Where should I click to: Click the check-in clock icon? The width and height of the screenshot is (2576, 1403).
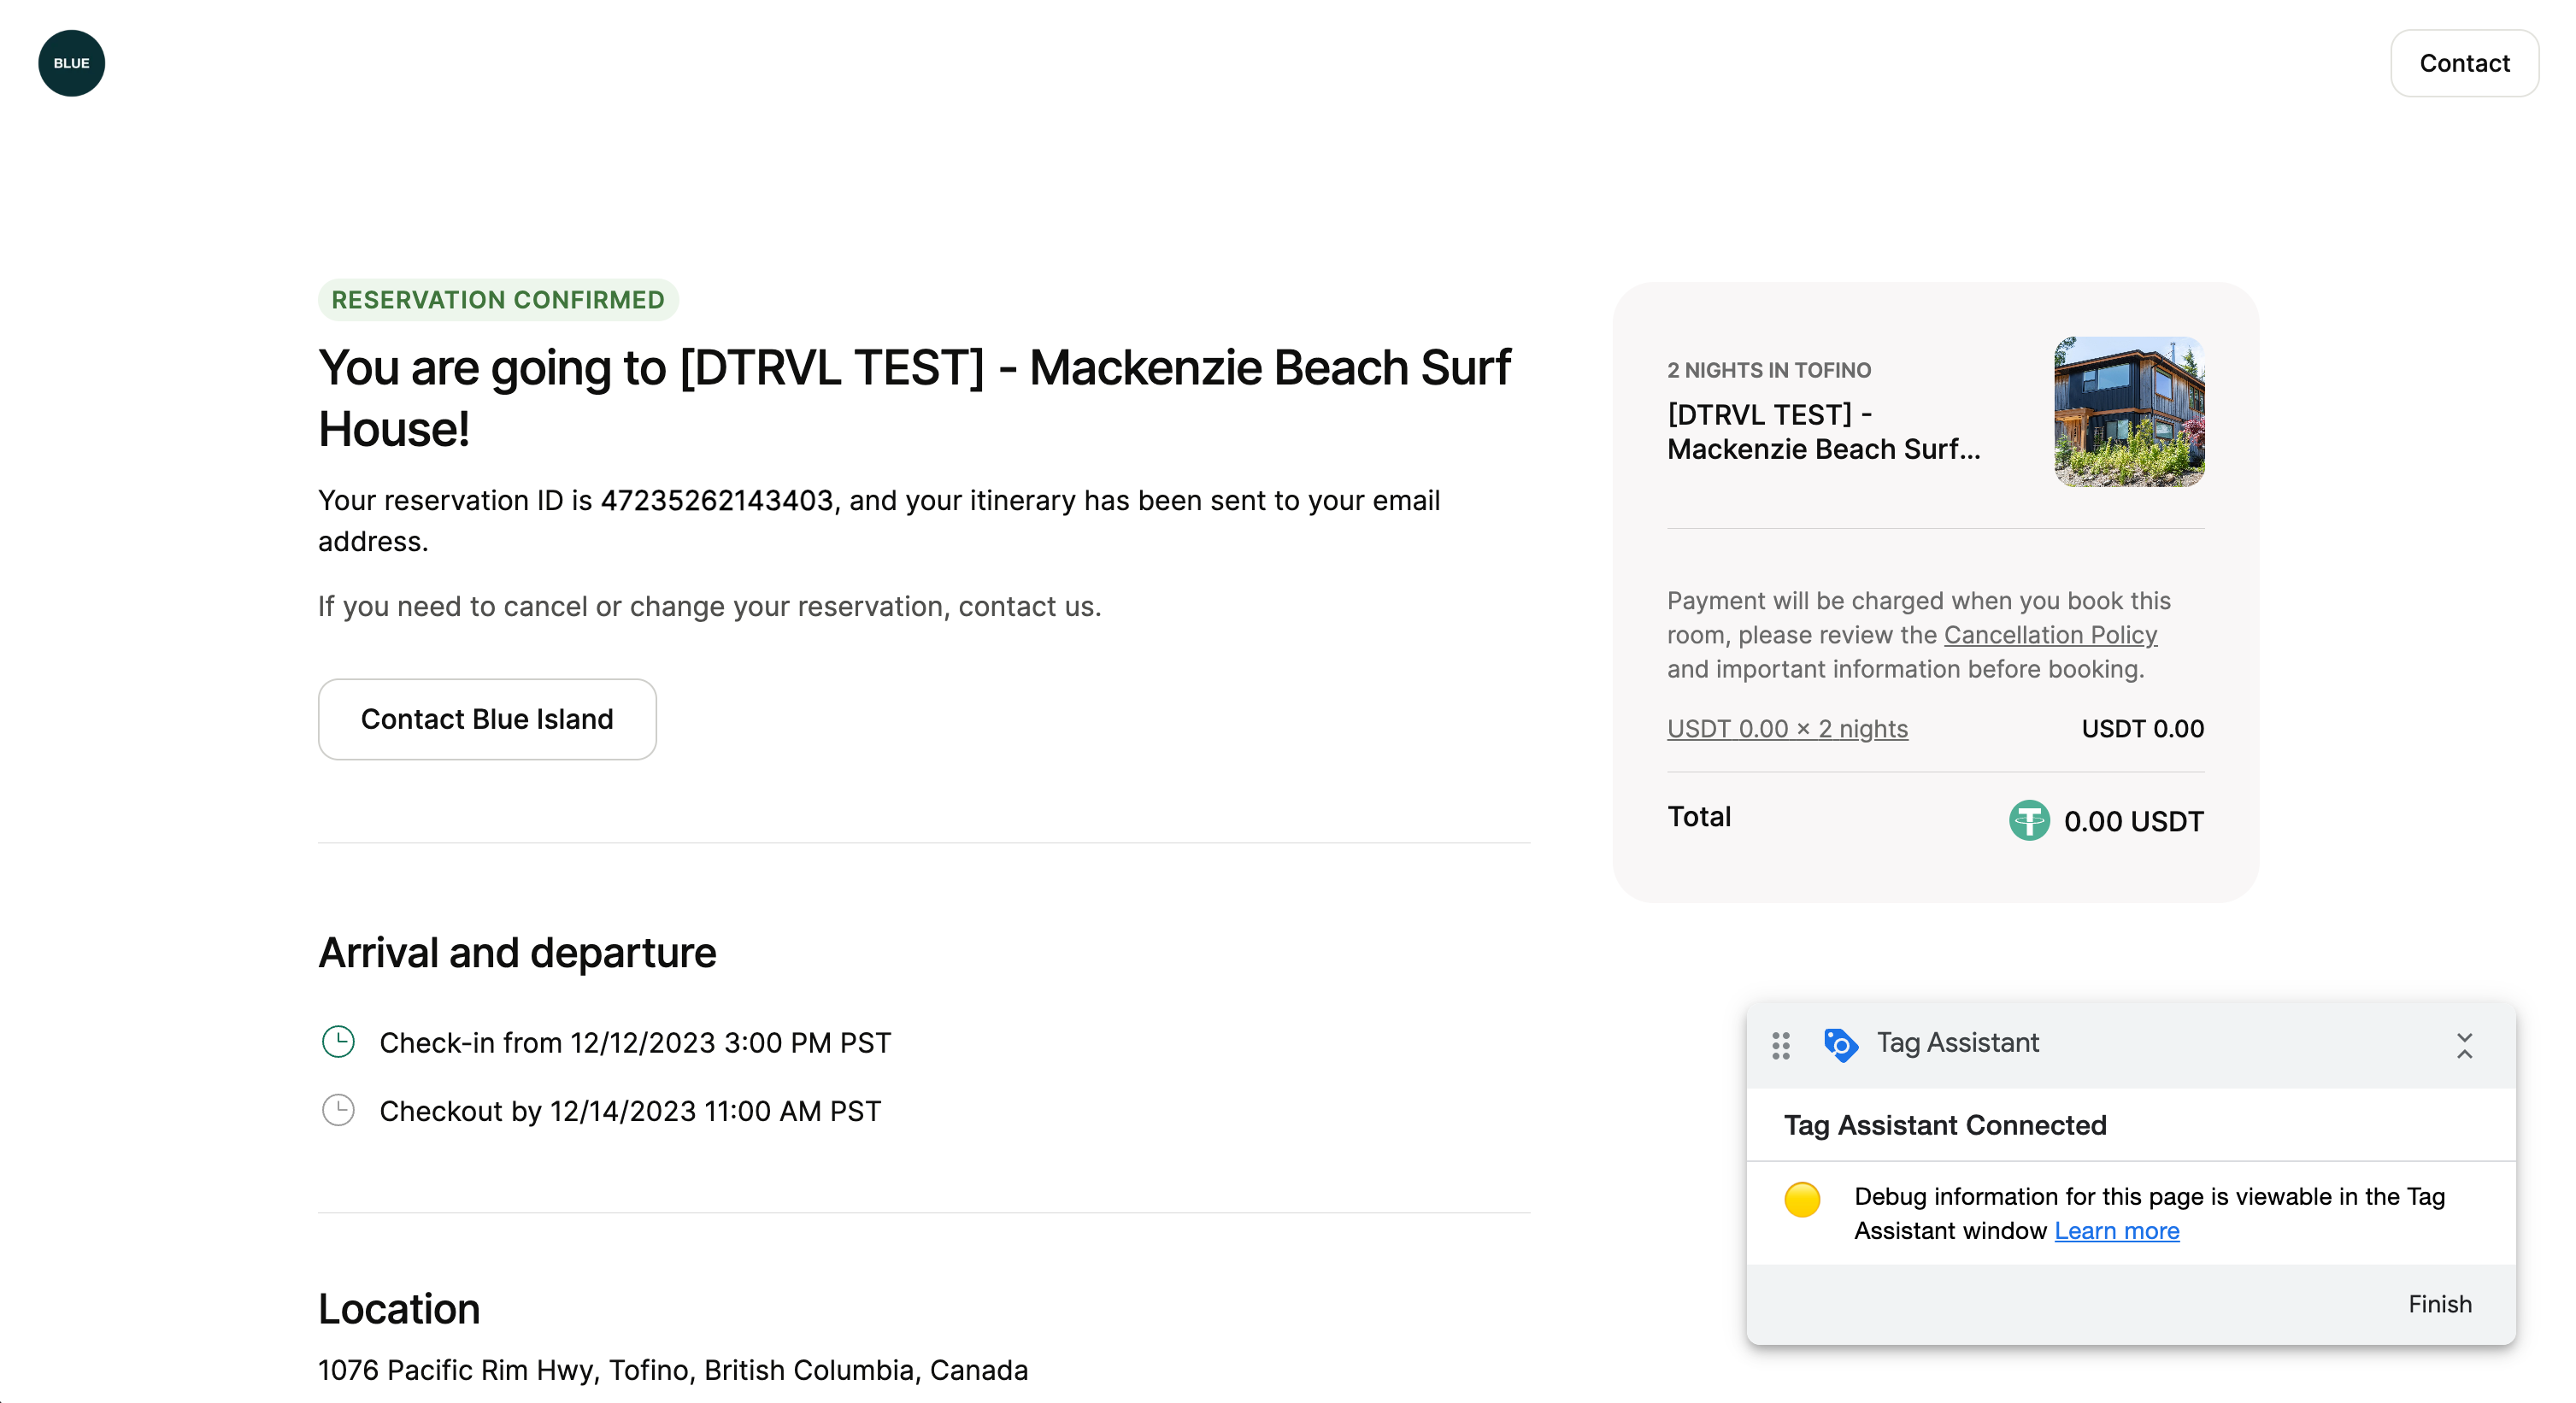point(338,1042)
